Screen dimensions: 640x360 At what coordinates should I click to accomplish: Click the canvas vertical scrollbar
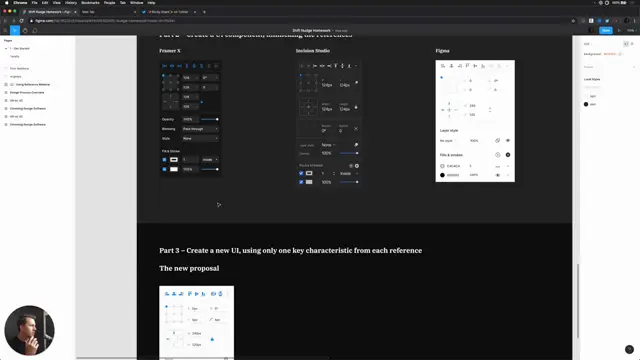tap(578, 301)
